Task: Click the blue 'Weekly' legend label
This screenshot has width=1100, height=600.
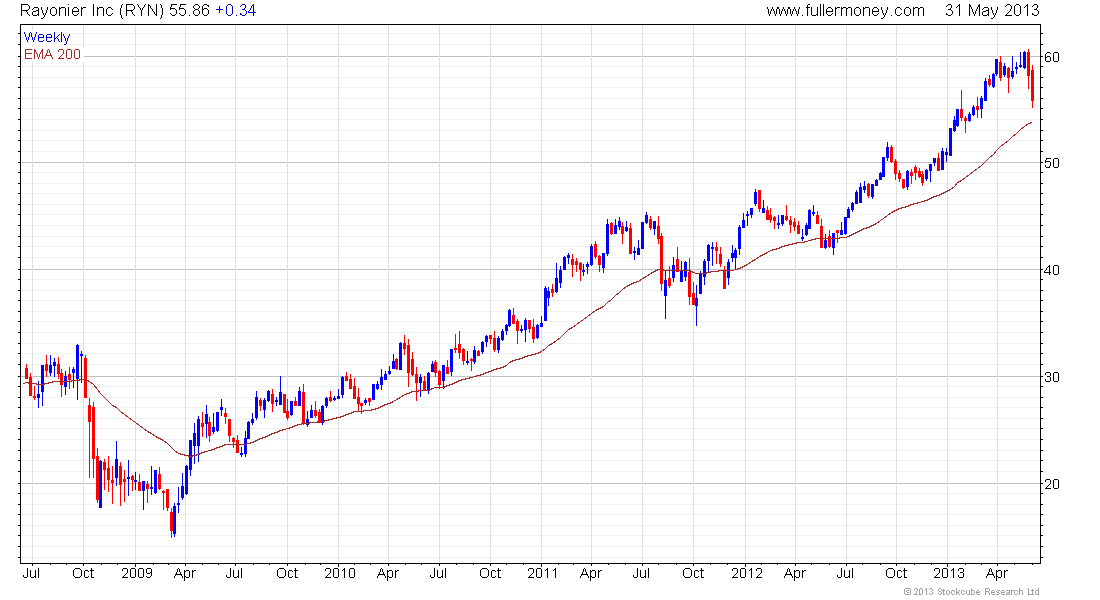Action: [x=47, y=37]
